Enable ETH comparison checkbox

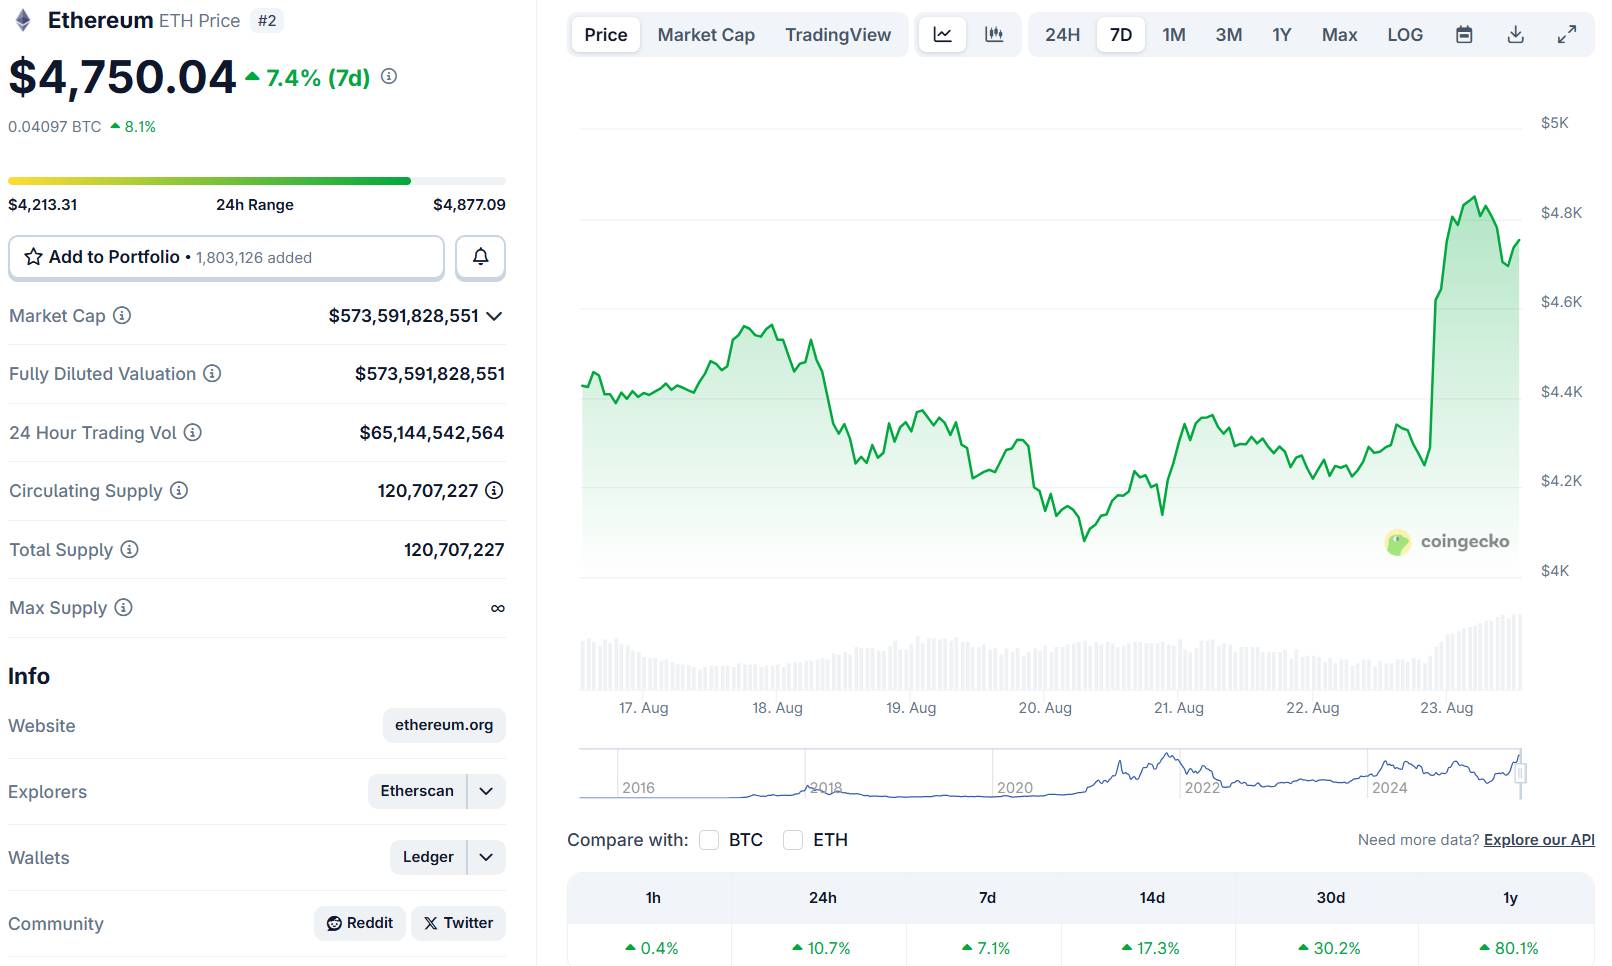pyautogui.click(x=793, y=840)
